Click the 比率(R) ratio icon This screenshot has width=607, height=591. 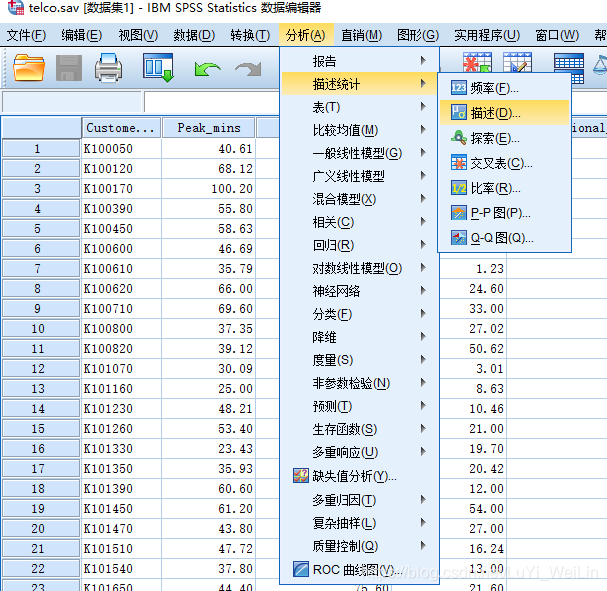point(458,188)
